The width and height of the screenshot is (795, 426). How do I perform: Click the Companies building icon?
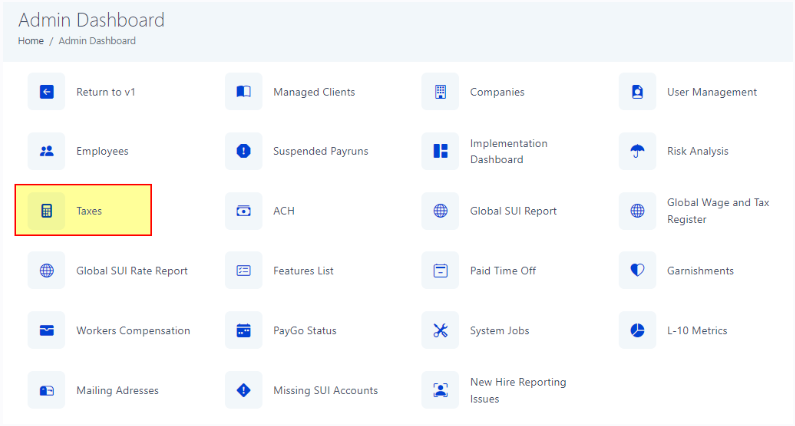(440, 92)
